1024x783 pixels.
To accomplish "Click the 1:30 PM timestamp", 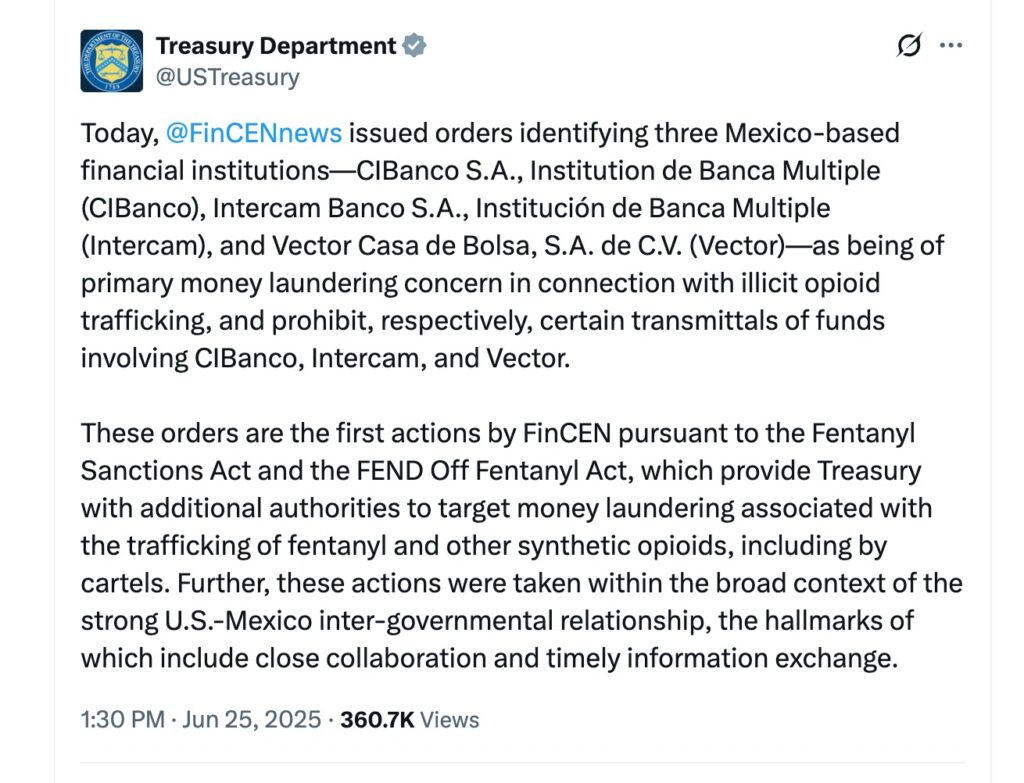I will [x=123, y=719].
